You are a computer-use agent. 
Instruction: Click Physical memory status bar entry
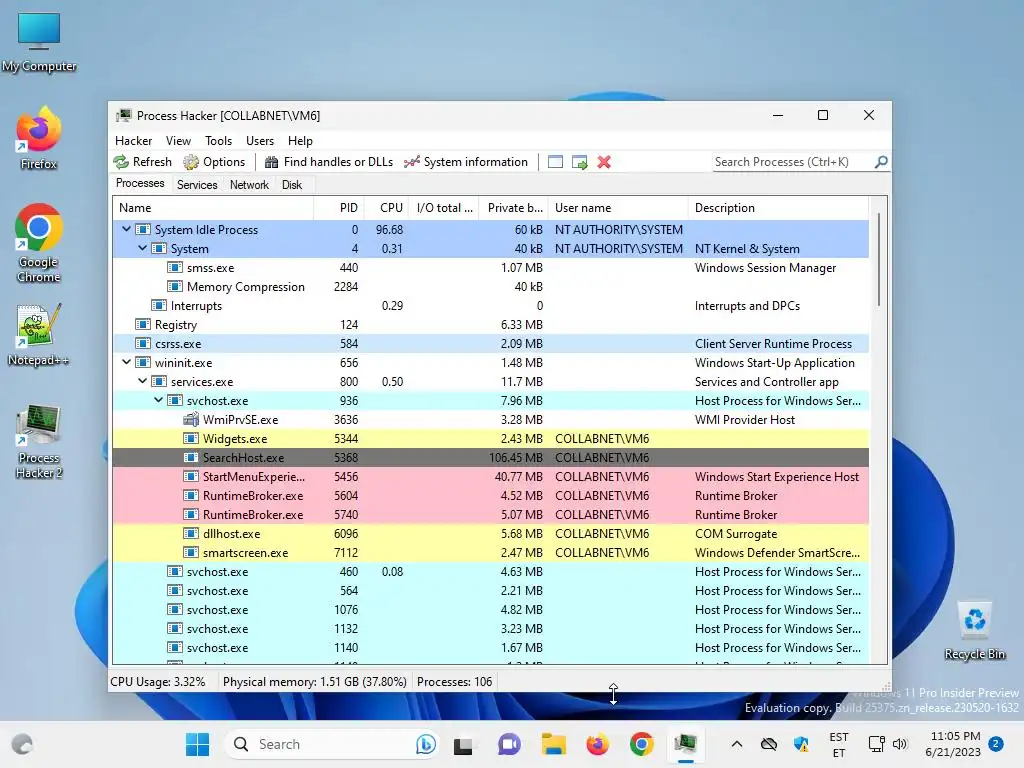(x=314, y=682)
